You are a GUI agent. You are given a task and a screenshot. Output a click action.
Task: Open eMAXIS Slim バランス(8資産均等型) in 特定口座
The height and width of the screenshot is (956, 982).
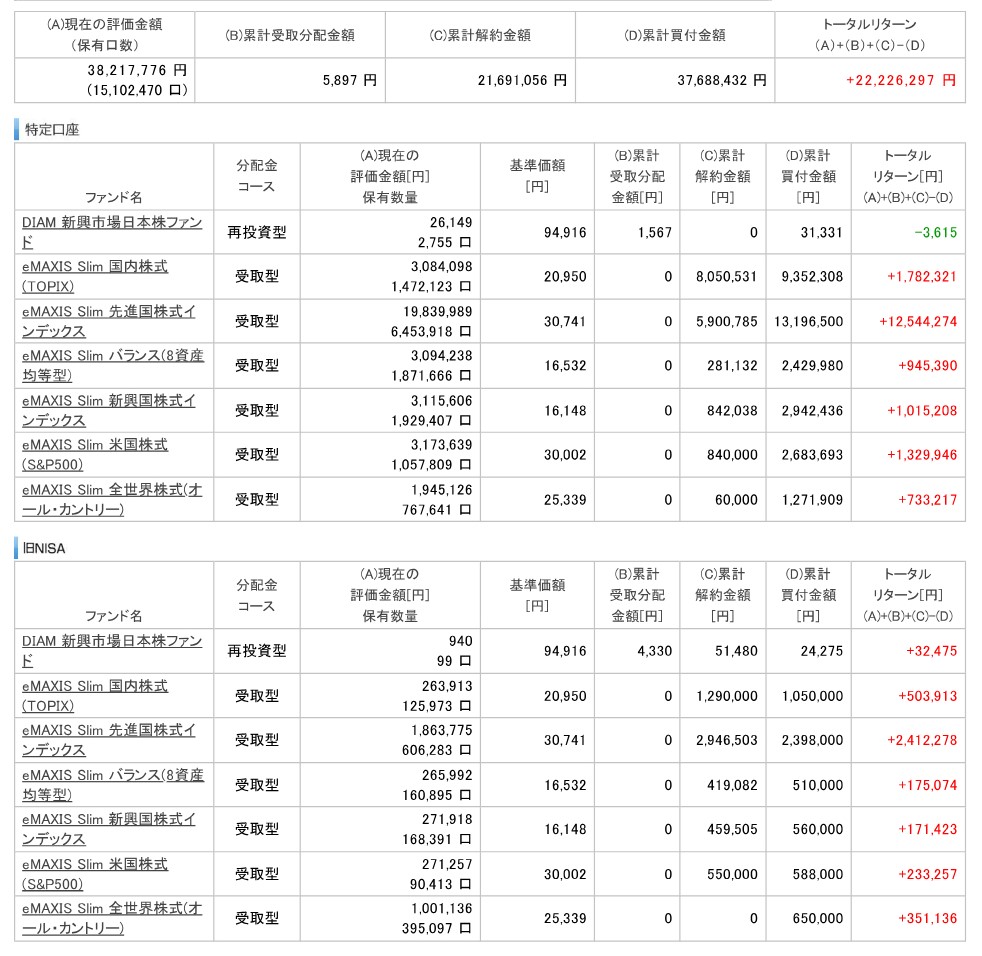coord(113,365)
